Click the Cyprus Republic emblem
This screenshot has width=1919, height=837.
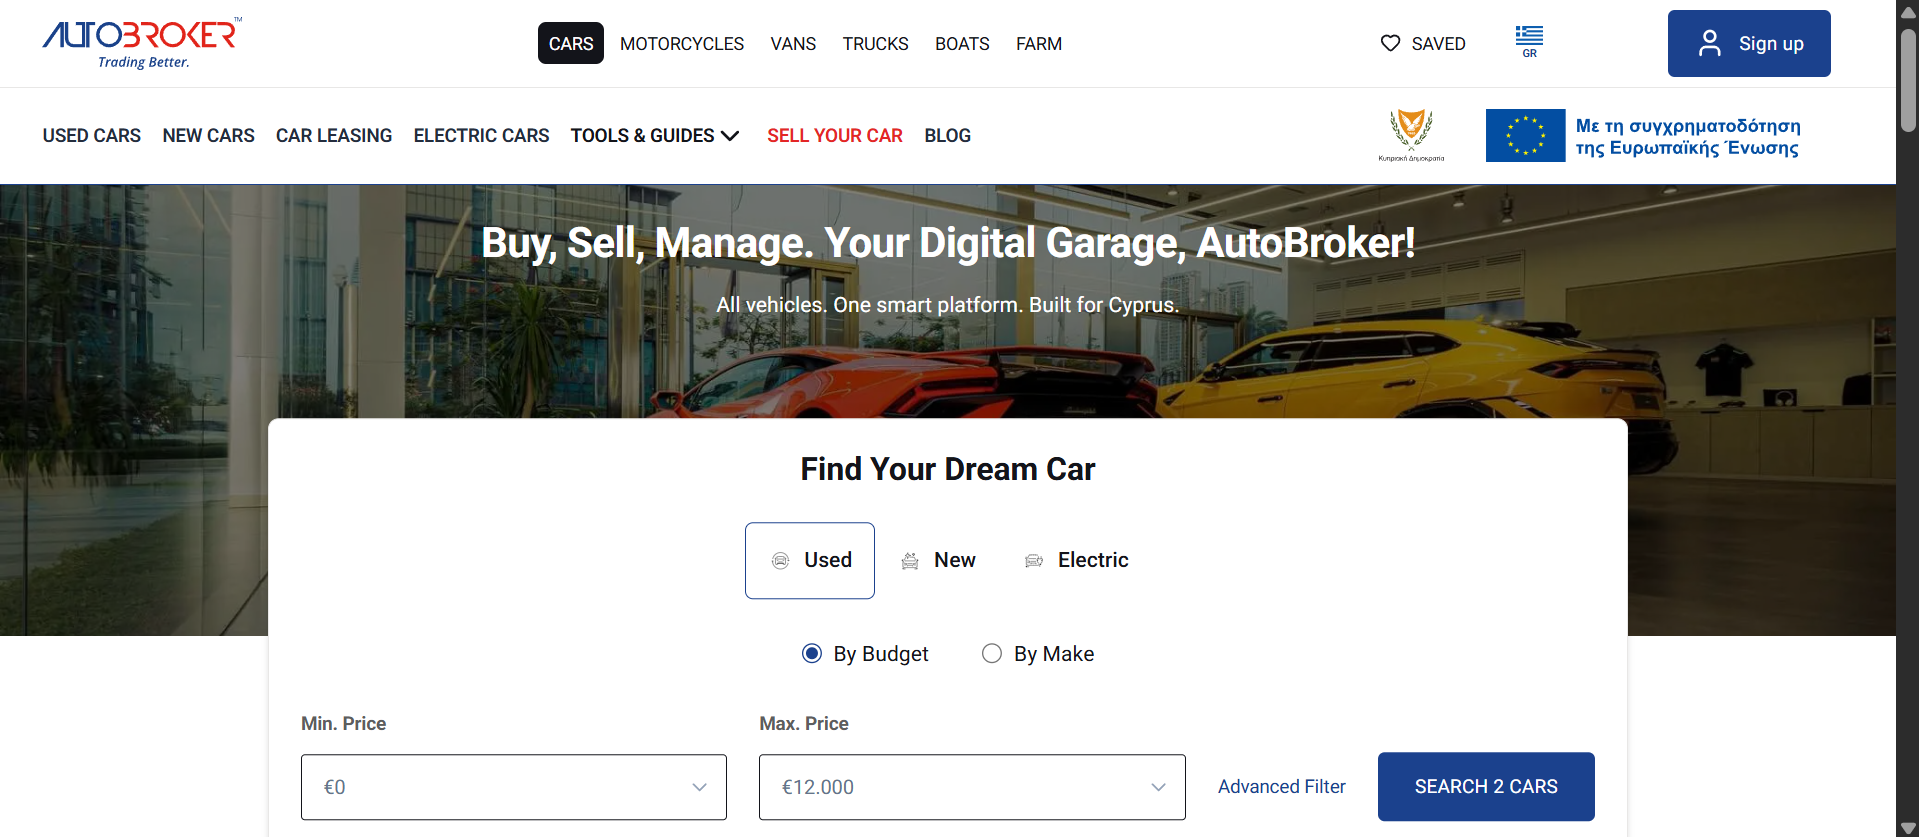tap(1411, 135)
